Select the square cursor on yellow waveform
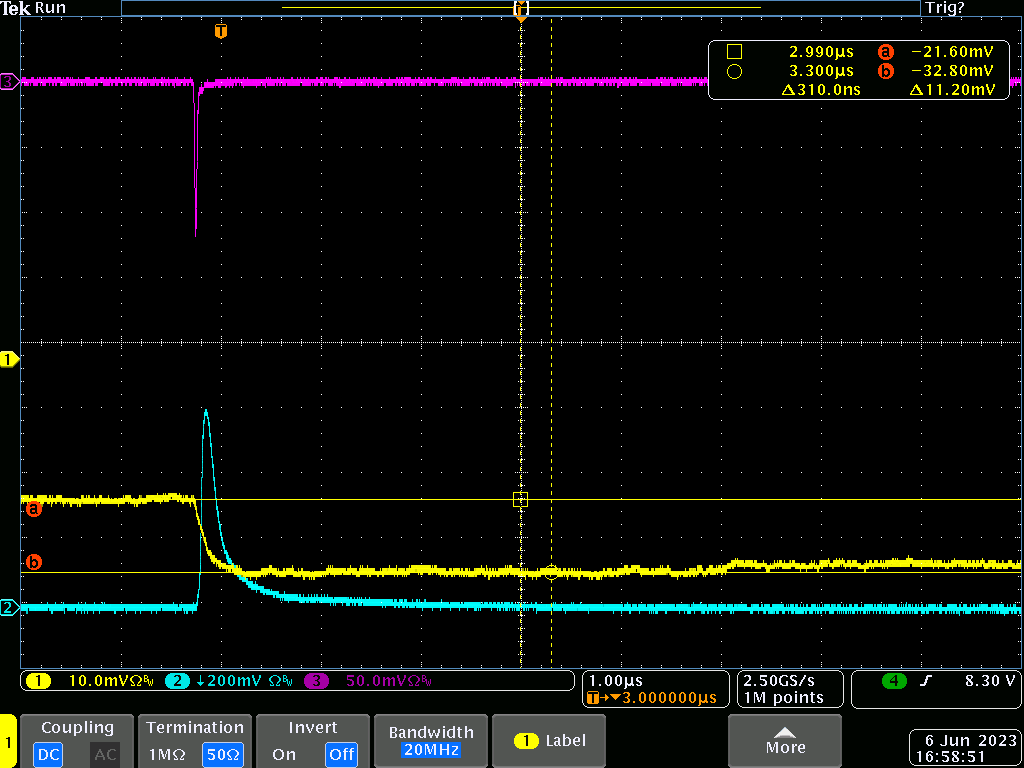Image resolution: width=1024 pixels, height=768 pixels. point(520,499)
